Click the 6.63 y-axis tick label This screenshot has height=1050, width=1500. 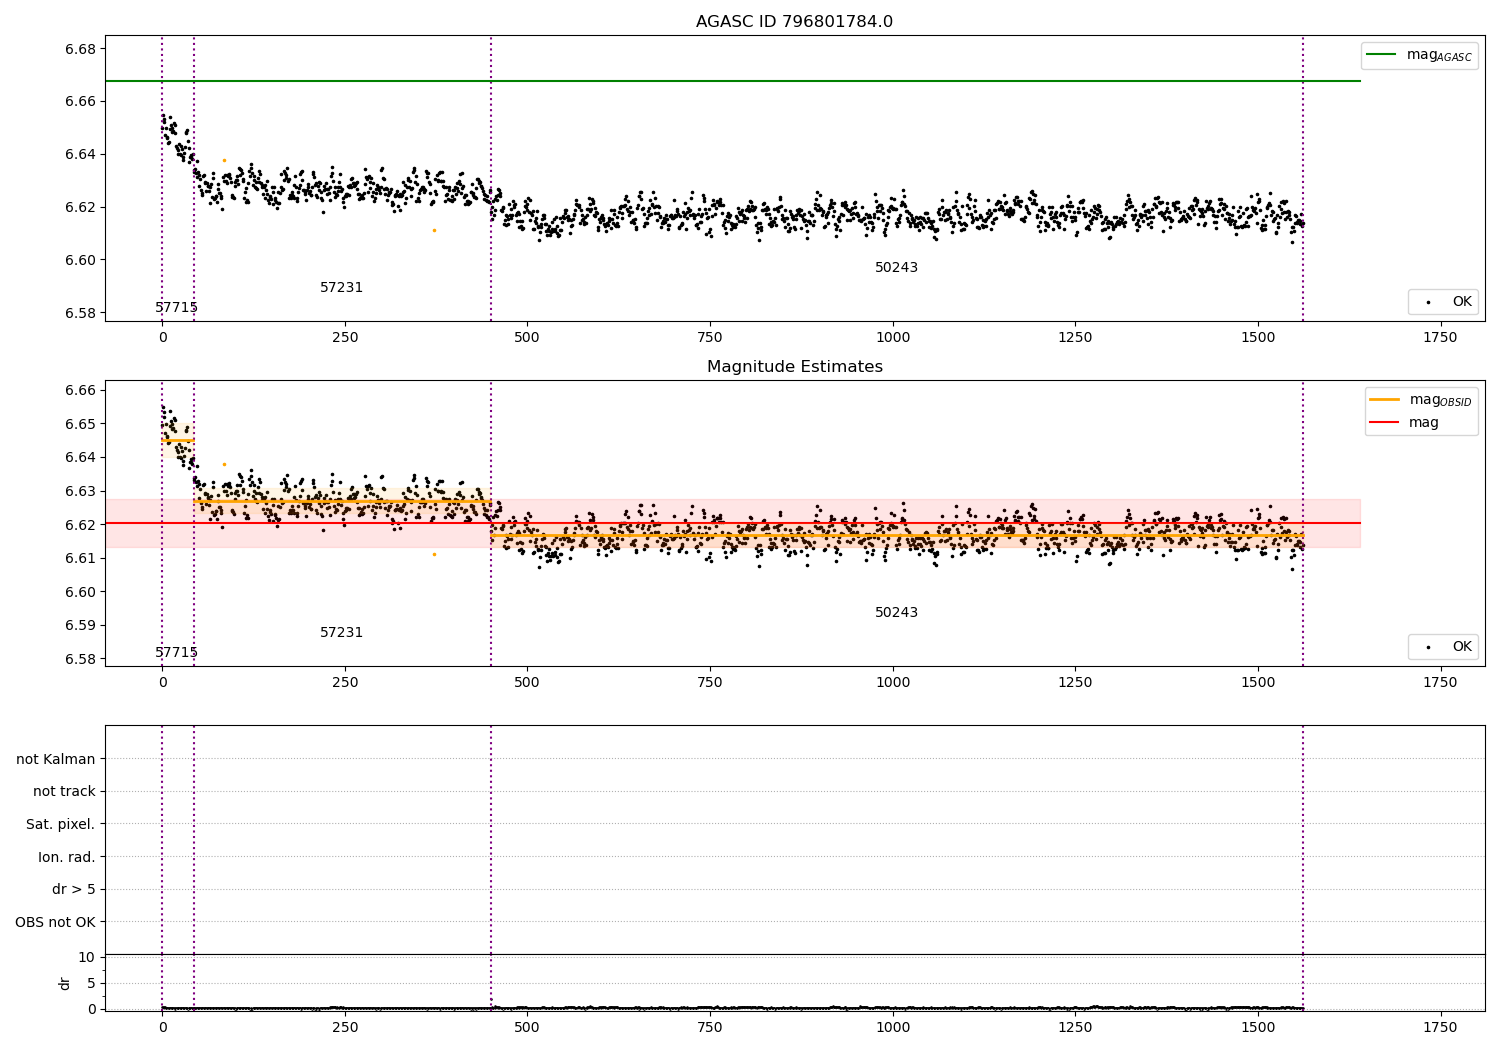[x=80, y=491]
